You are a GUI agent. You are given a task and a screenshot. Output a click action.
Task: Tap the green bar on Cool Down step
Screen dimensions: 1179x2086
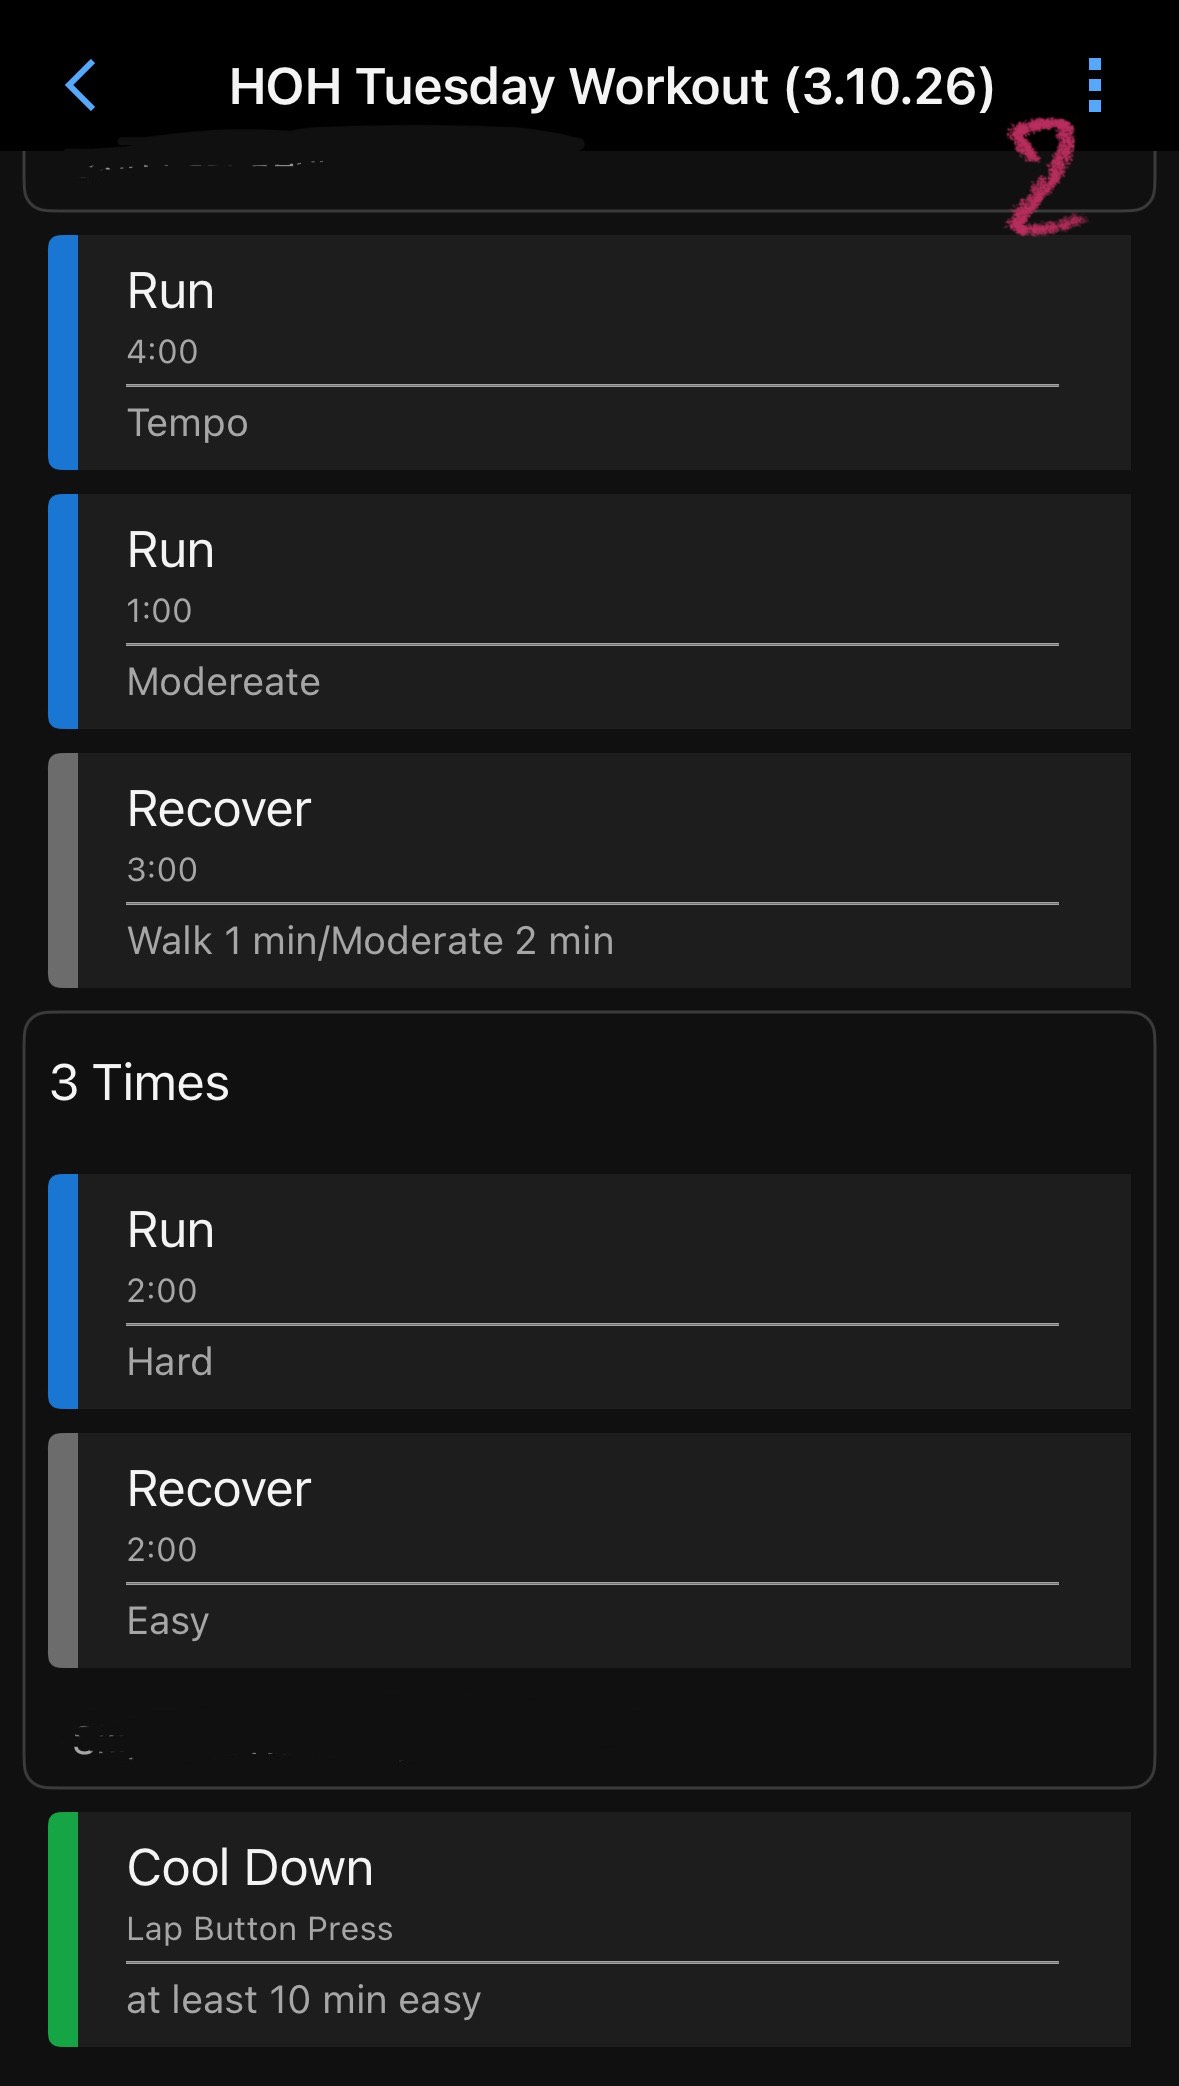63,1929
